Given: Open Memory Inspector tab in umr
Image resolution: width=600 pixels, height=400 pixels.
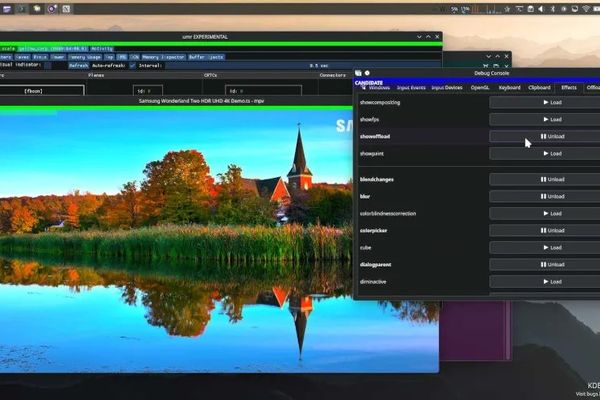Looking at the screenshot, I should (x=163, y=57).
